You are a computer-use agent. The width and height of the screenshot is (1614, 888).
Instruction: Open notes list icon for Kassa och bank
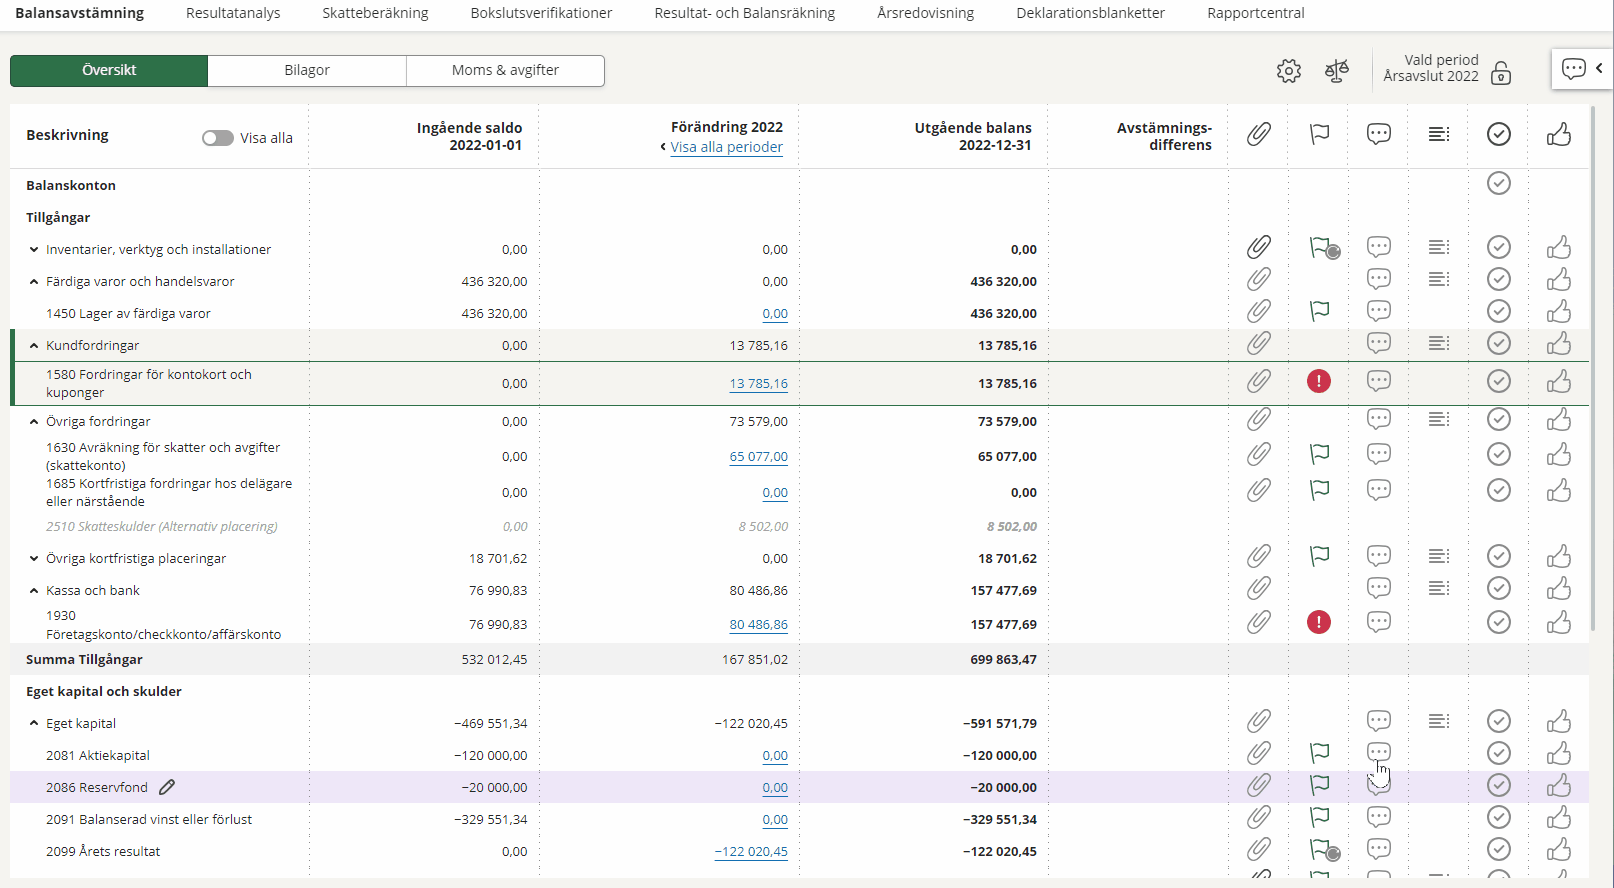[1439, 588]
